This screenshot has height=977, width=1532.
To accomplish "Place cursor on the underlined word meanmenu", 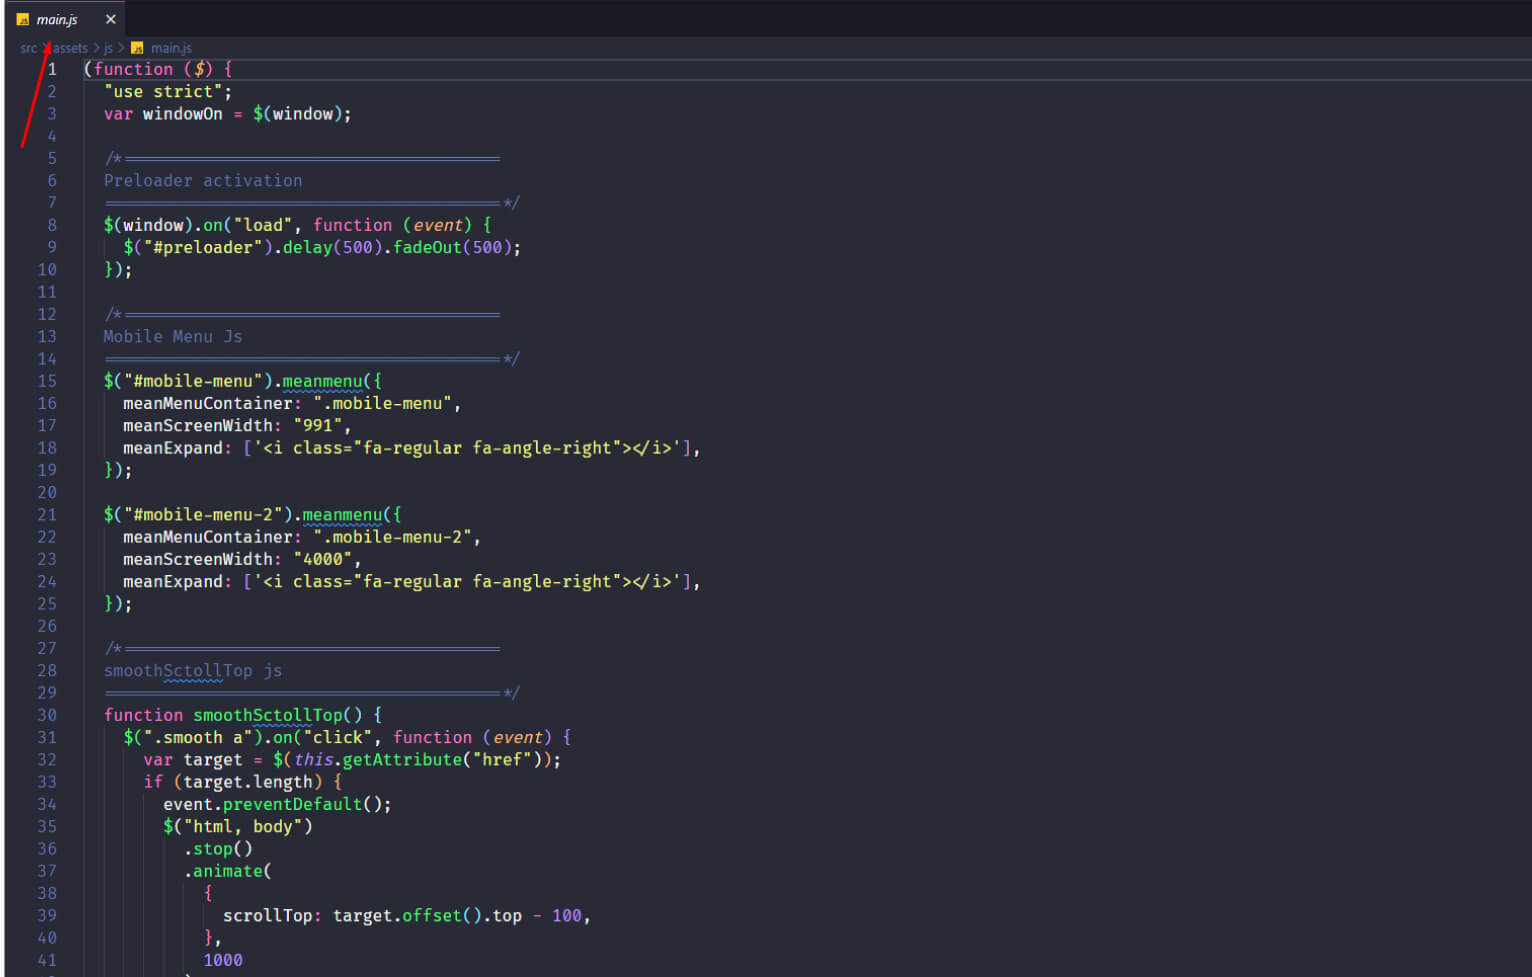I will coord(322,381).
